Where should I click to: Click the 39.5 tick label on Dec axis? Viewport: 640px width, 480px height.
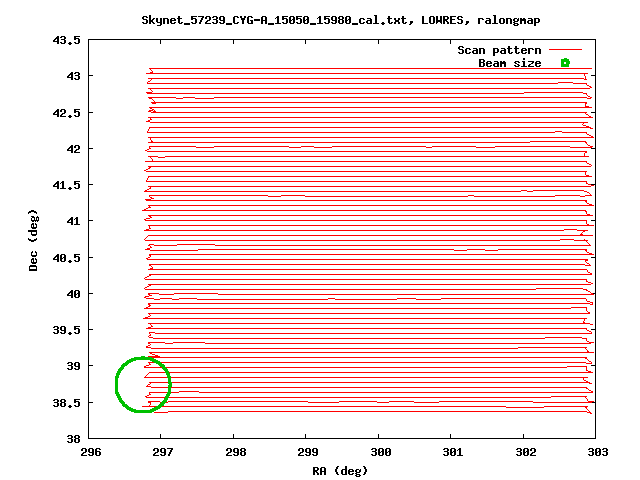coord(67,330)
